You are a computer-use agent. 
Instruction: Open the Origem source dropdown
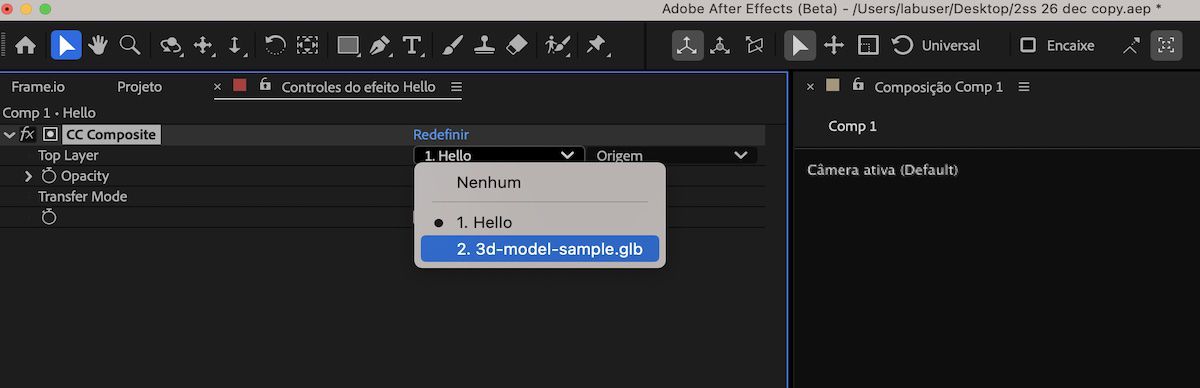pos(672,155)
